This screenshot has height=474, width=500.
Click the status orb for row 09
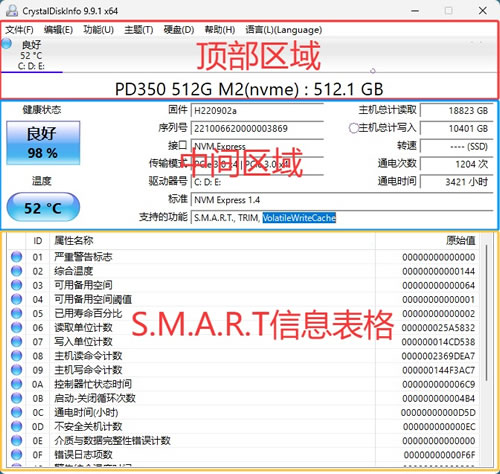pyautogui.click(x=16, y=370)
